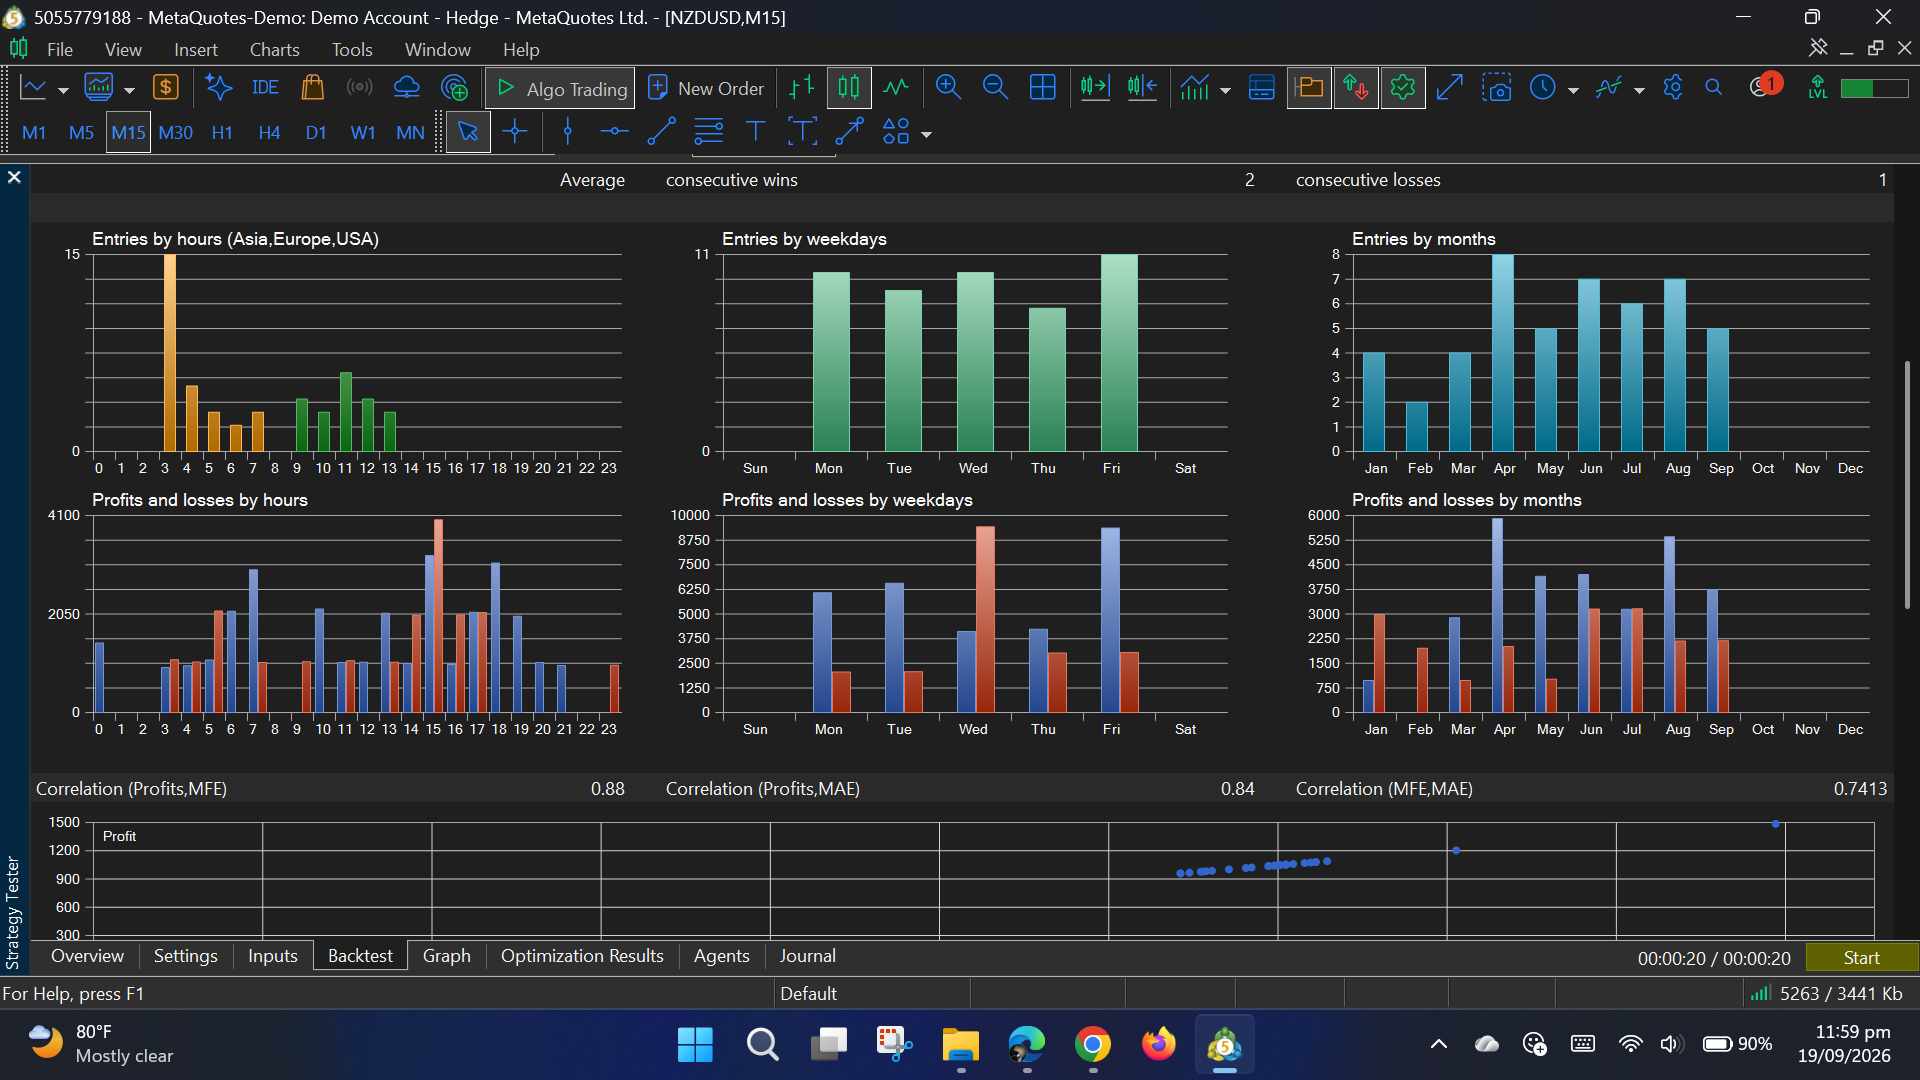
Task: Click the backtest report vertical scrollbar
Action: tap(1907, 484)
